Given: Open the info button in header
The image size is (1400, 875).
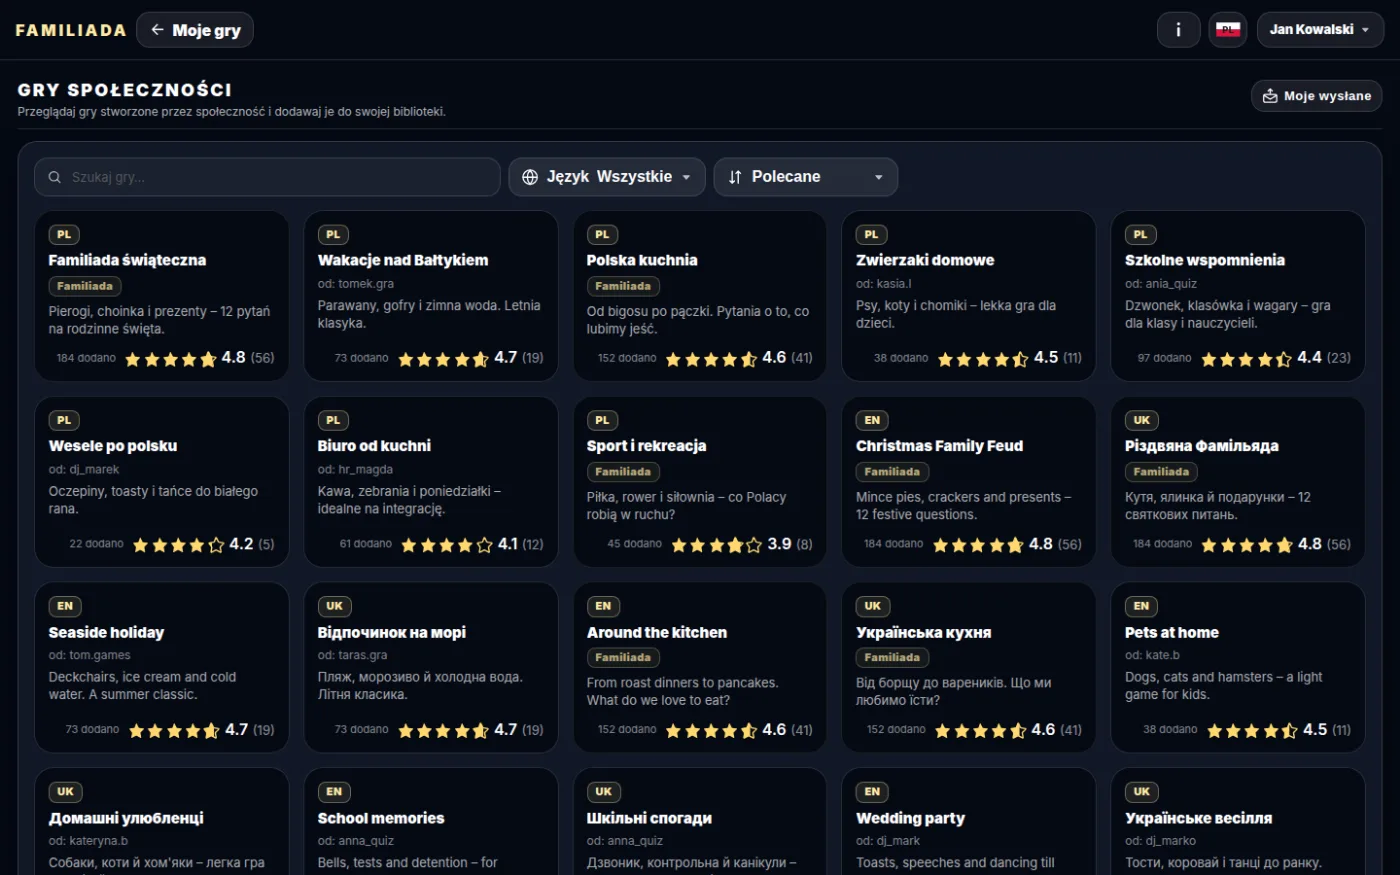Looking at the screenshot, I should click(x=1178, y=30).
